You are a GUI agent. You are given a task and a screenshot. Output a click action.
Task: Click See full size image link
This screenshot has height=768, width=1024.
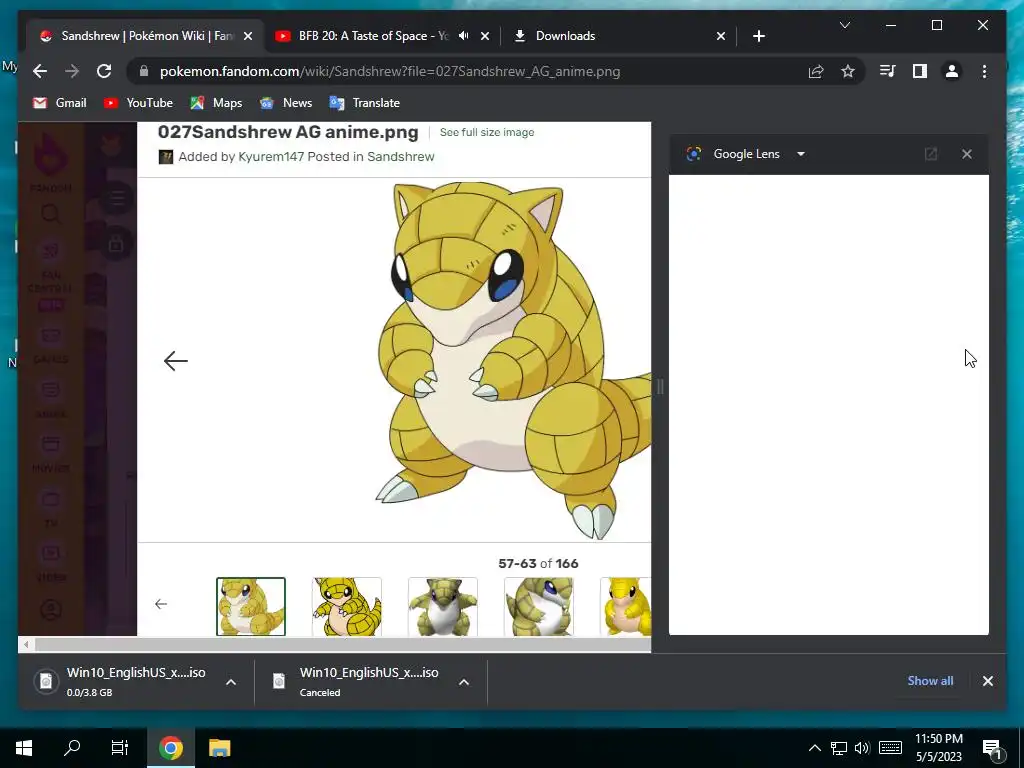point(487,132)
